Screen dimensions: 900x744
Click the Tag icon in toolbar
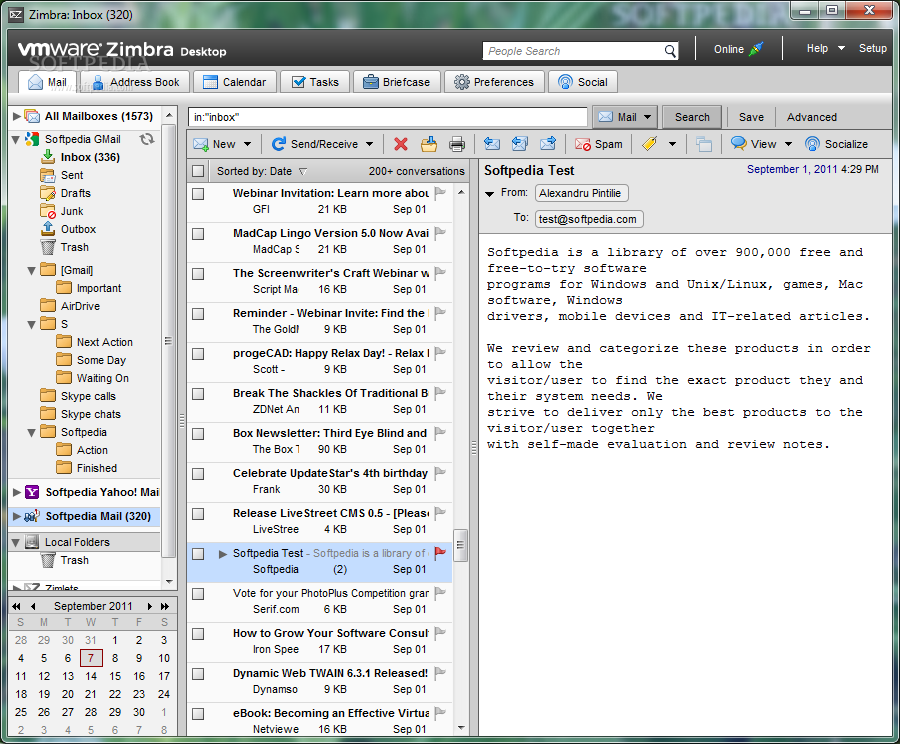pos(650,144)
